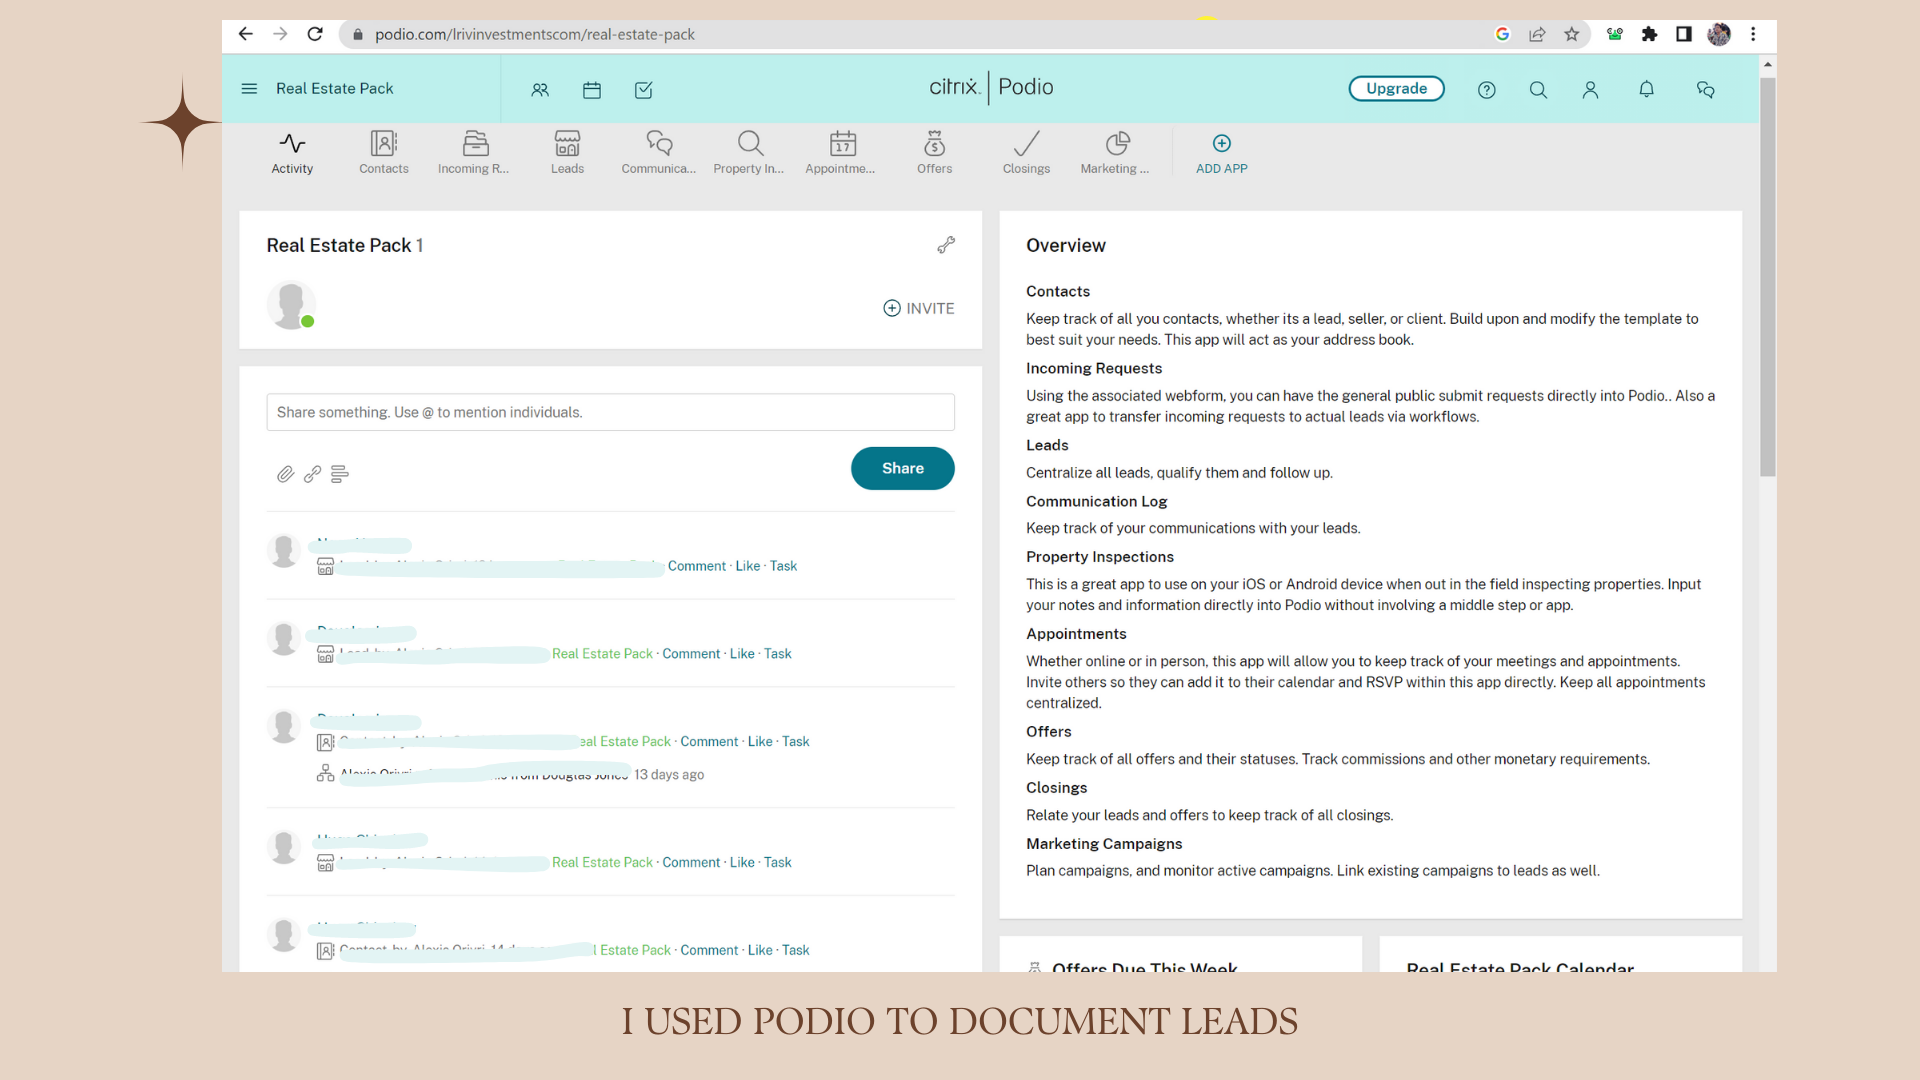The width and height of the screenshot is (1920, 1080).
Task: Click the attach file paperclip icon
Action: [285, 474]
